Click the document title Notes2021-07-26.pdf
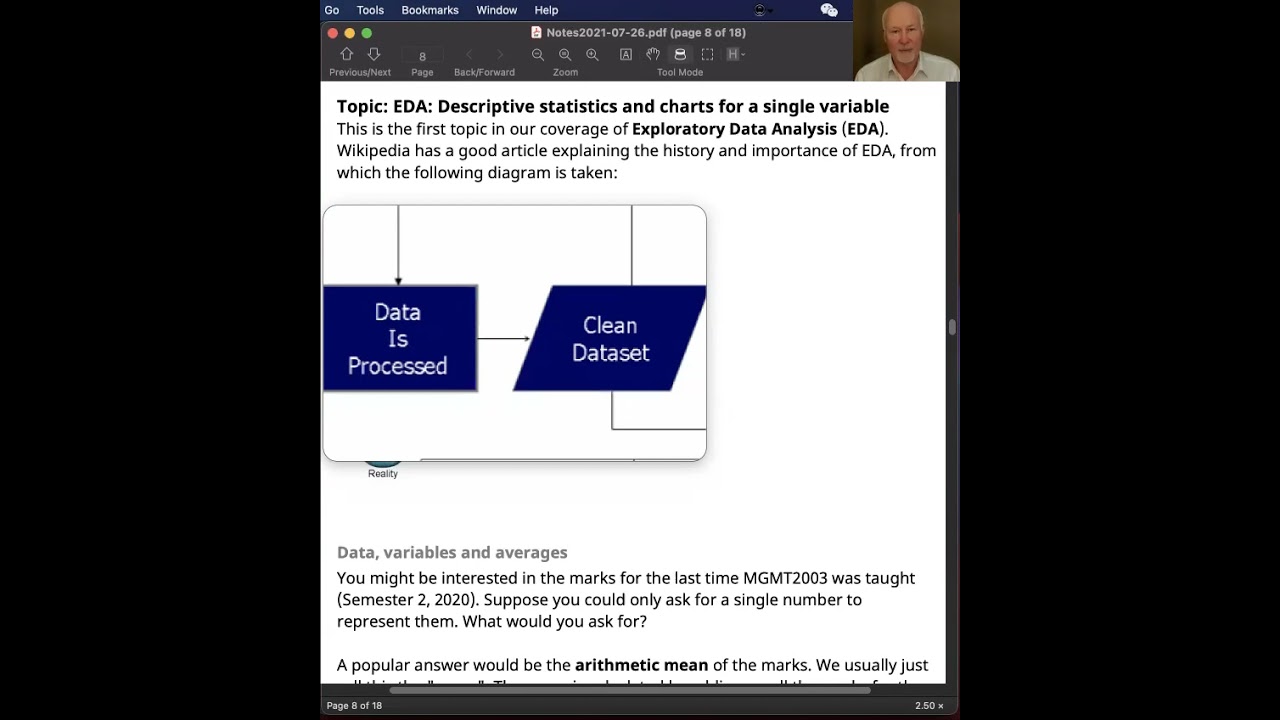Screen dimensions: 1280x720 pos(606,32)
